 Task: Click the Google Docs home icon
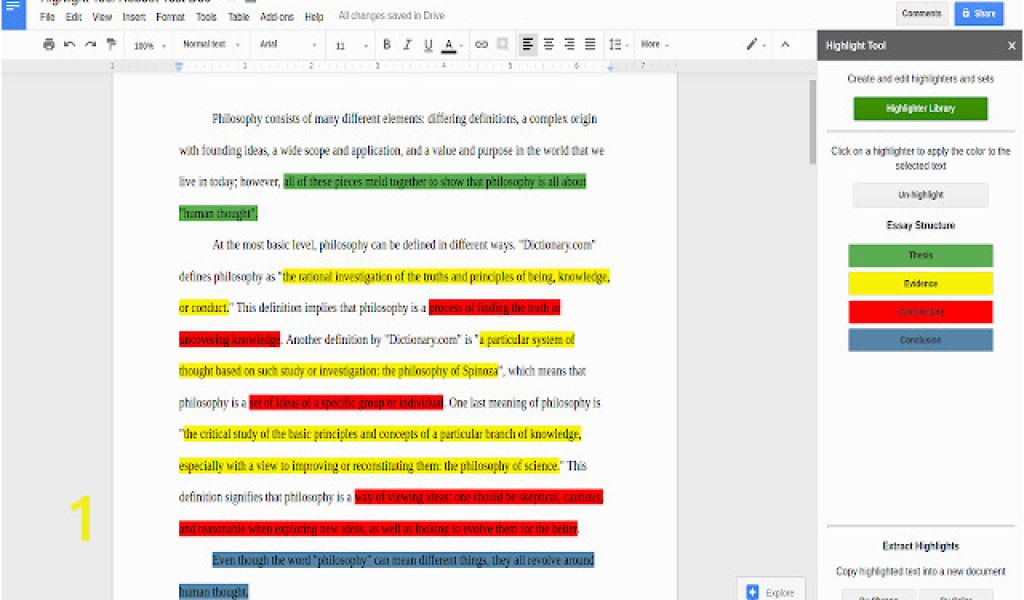pos(13,13)
